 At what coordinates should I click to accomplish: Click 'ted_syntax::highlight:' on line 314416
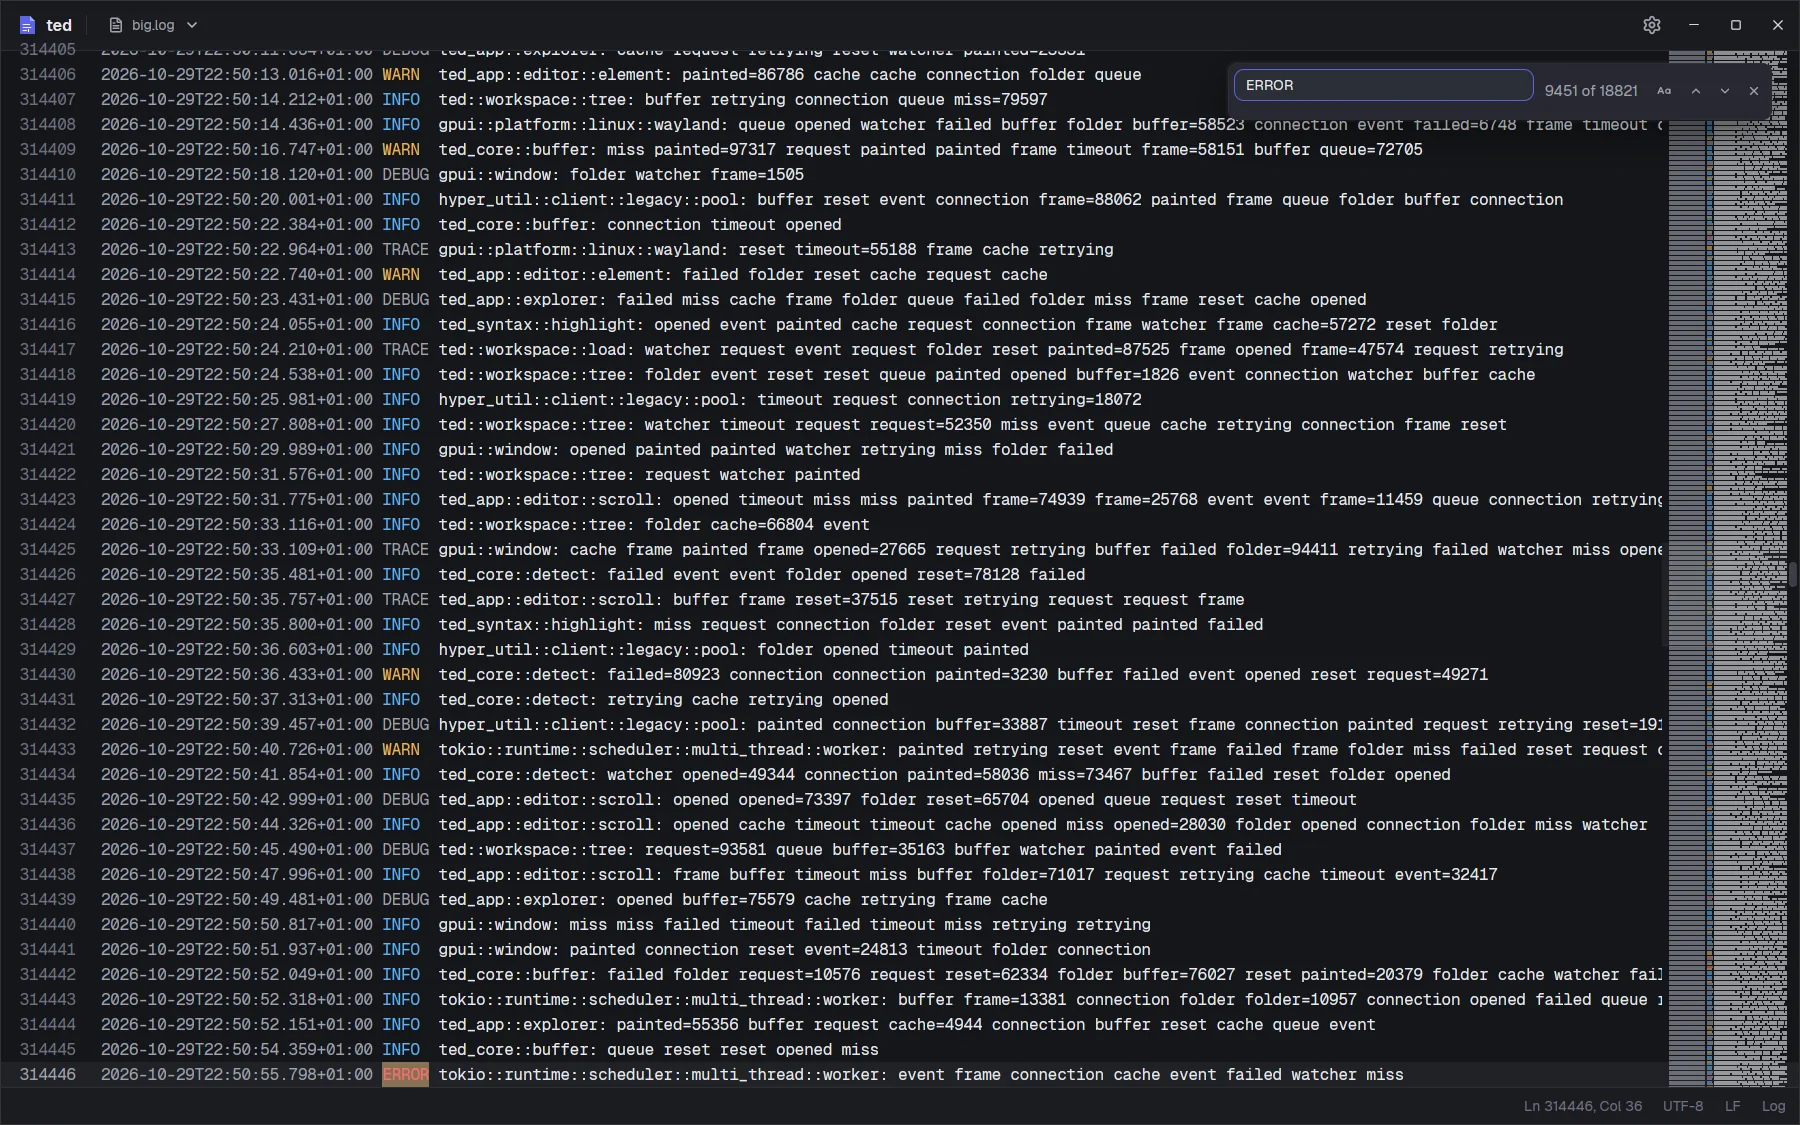click(x=541, y=325)
